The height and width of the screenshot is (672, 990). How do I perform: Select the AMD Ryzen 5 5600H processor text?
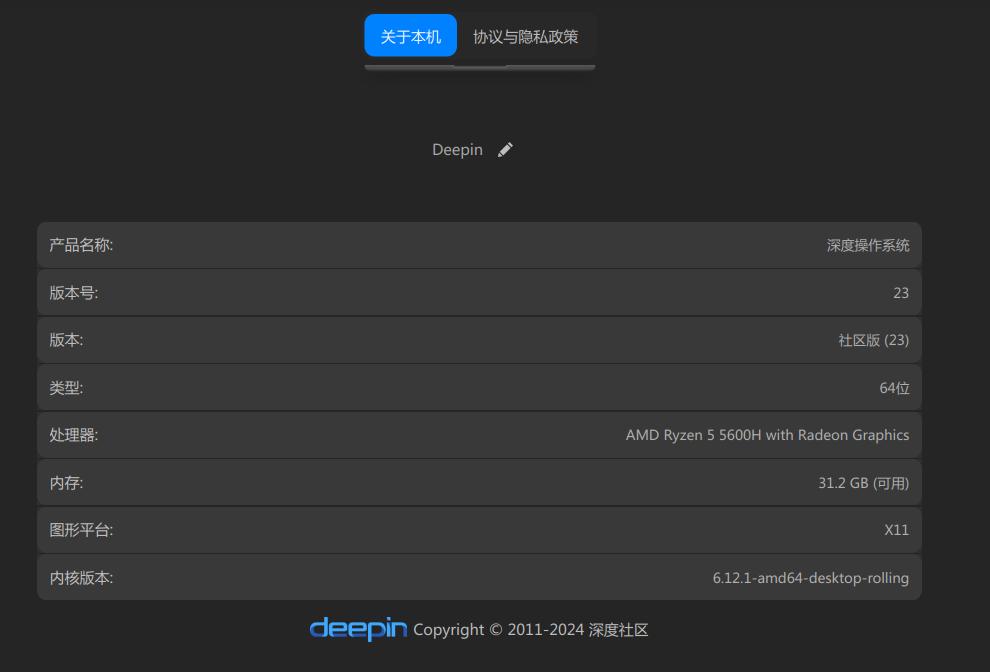coord(767,435)
